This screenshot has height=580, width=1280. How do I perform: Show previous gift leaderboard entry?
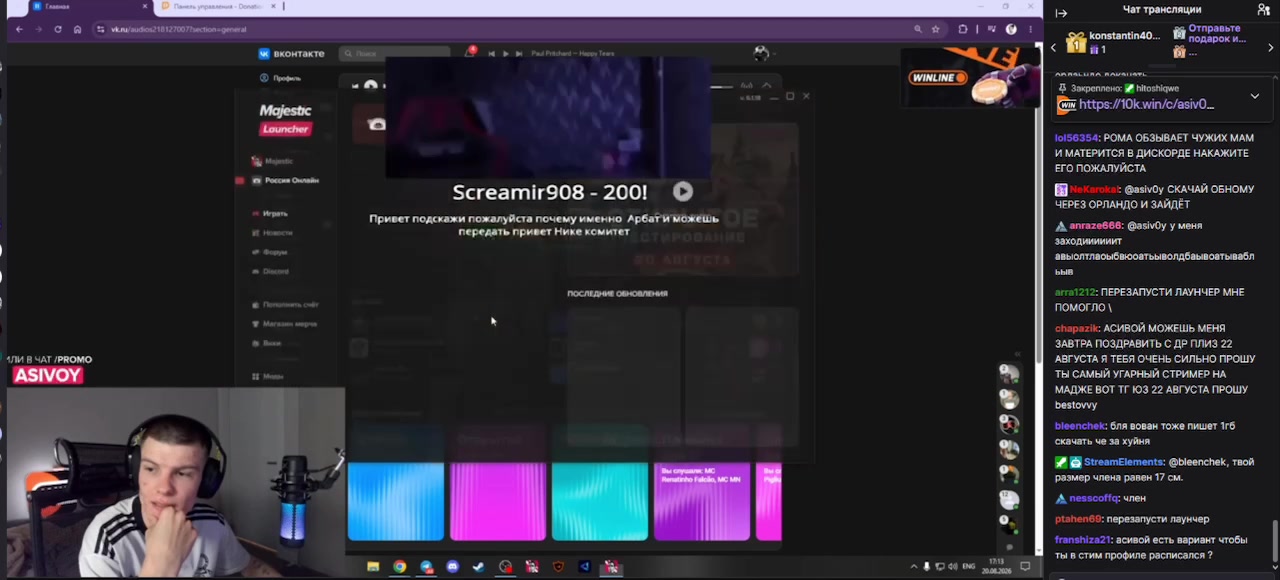pos(1053,47)
